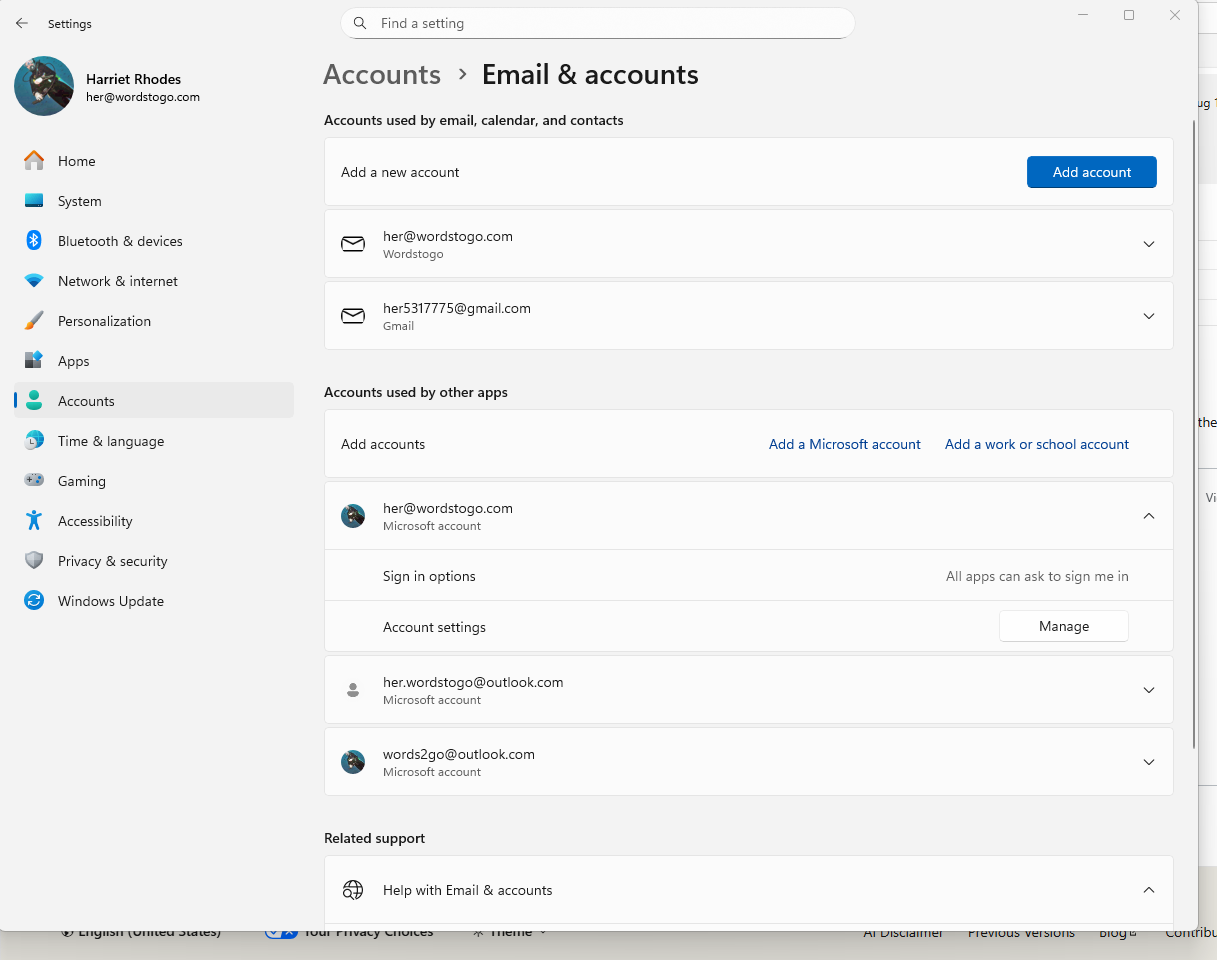Viewport: 1217px width, 960px height.
Task: Click the globe icon next to Help
Action: (x=353, y=890)
